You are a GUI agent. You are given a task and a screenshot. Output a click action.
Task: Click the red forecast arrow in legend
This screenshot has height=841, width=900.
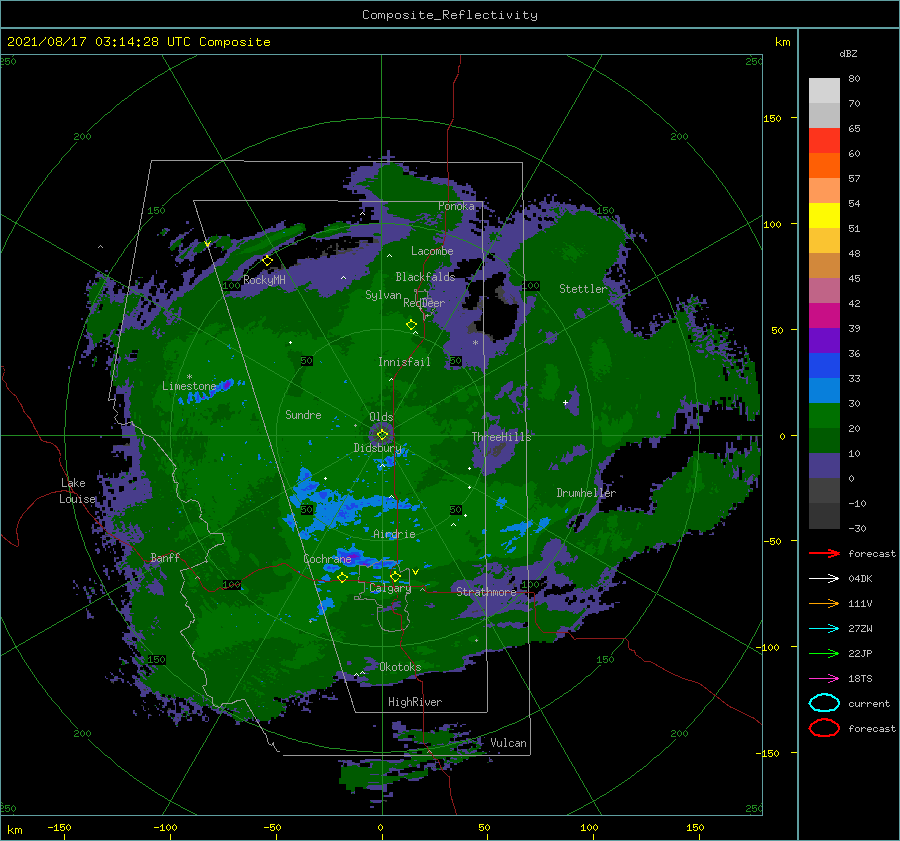[824, 553]
